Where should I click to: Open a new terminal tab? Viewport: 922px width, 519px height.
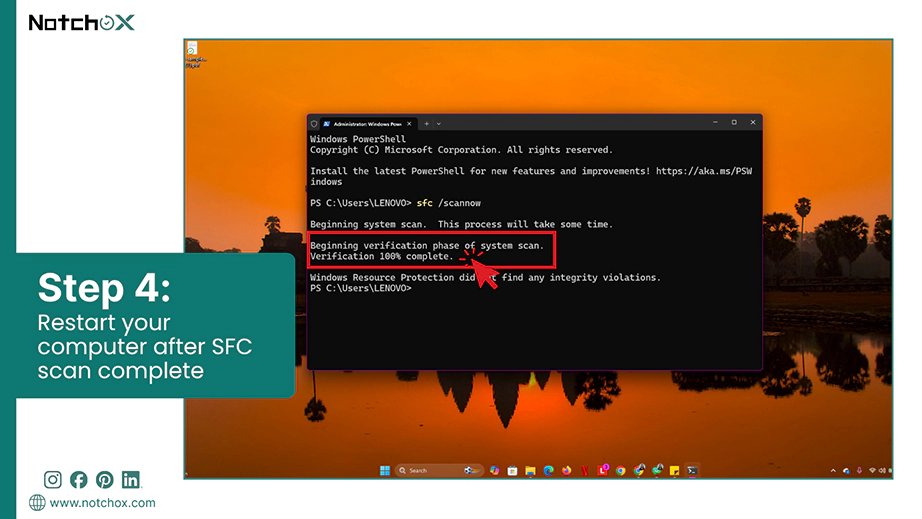[x=427, y=124]
